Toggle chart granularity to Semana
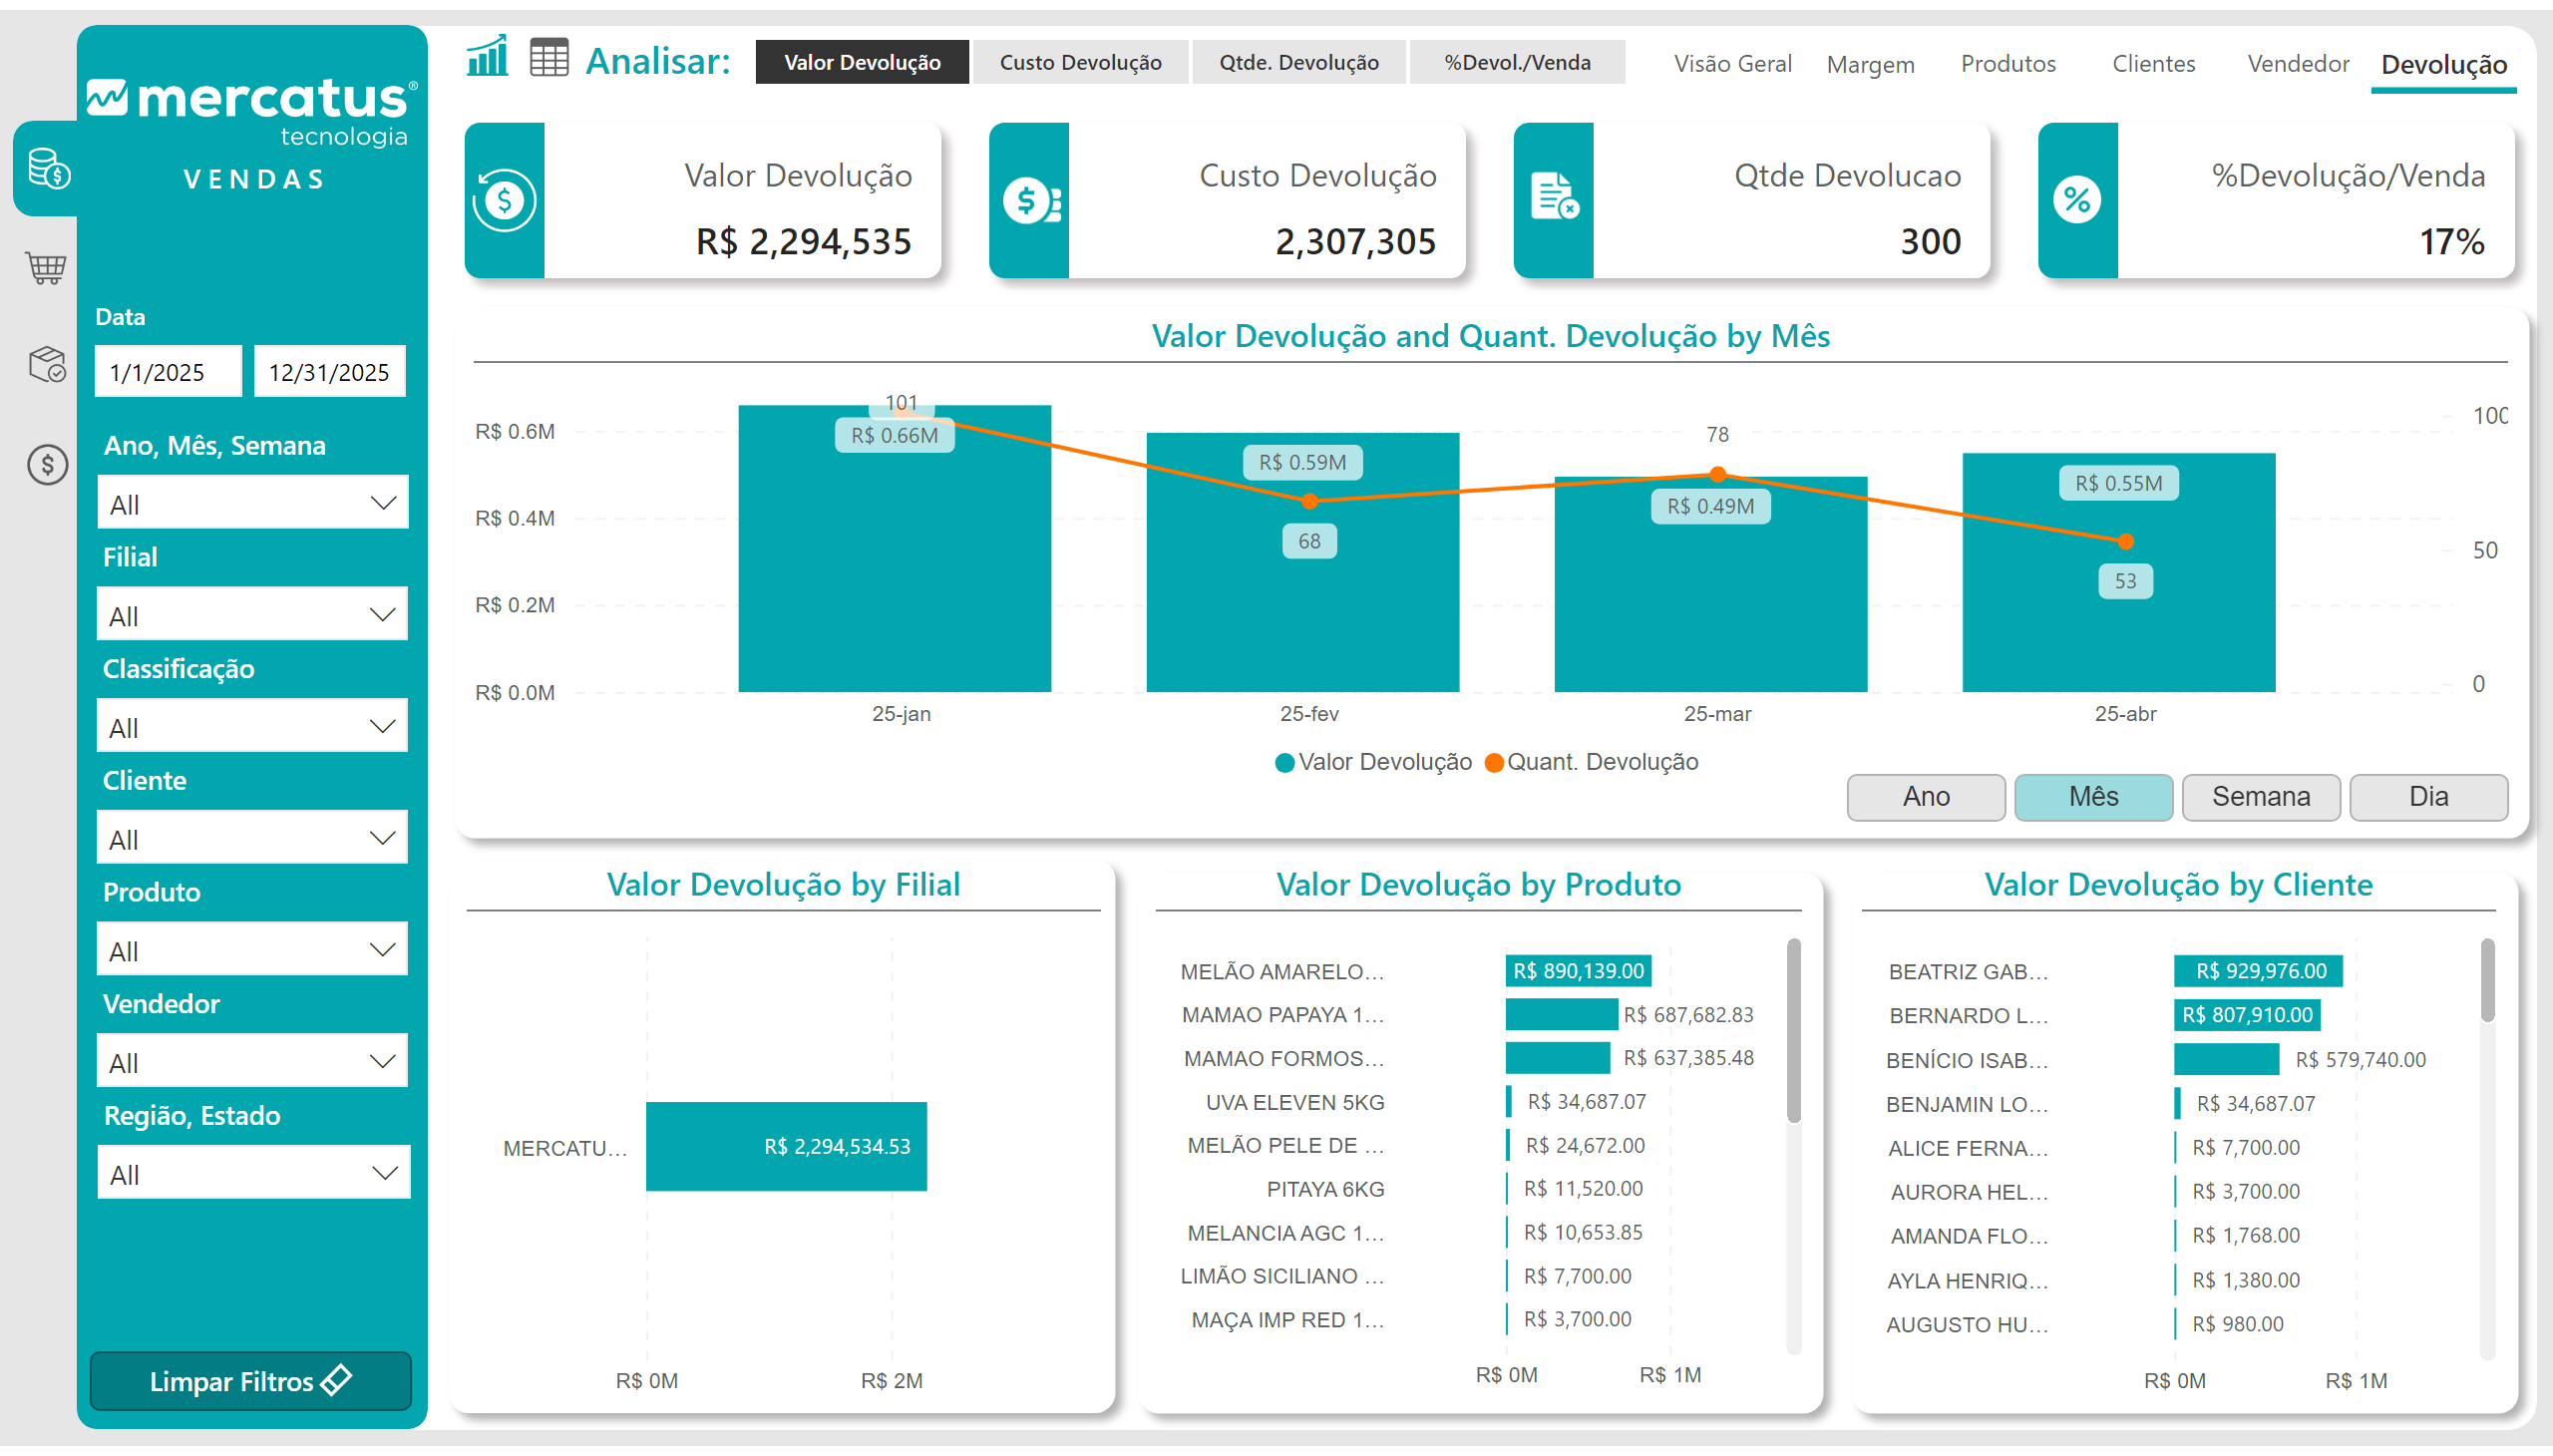Image resolution: width=2553 pixels, height=1456 pixels. (x=2260, y=796)
